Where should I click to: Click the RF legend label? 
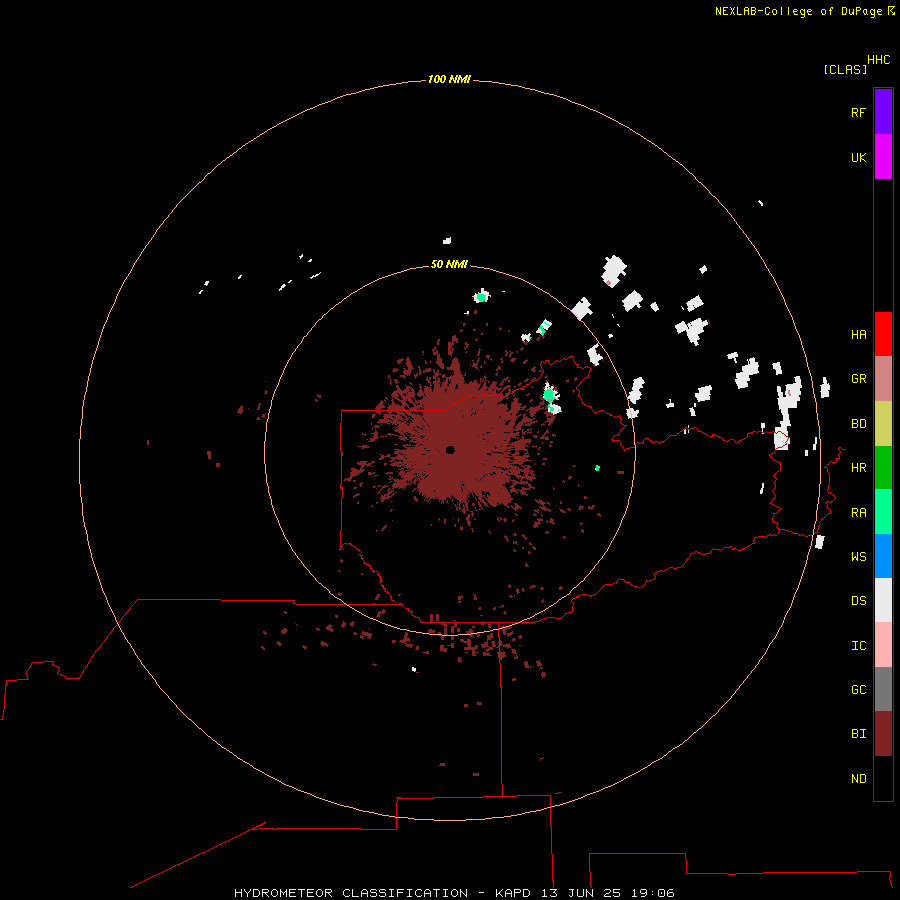point(858,112)
